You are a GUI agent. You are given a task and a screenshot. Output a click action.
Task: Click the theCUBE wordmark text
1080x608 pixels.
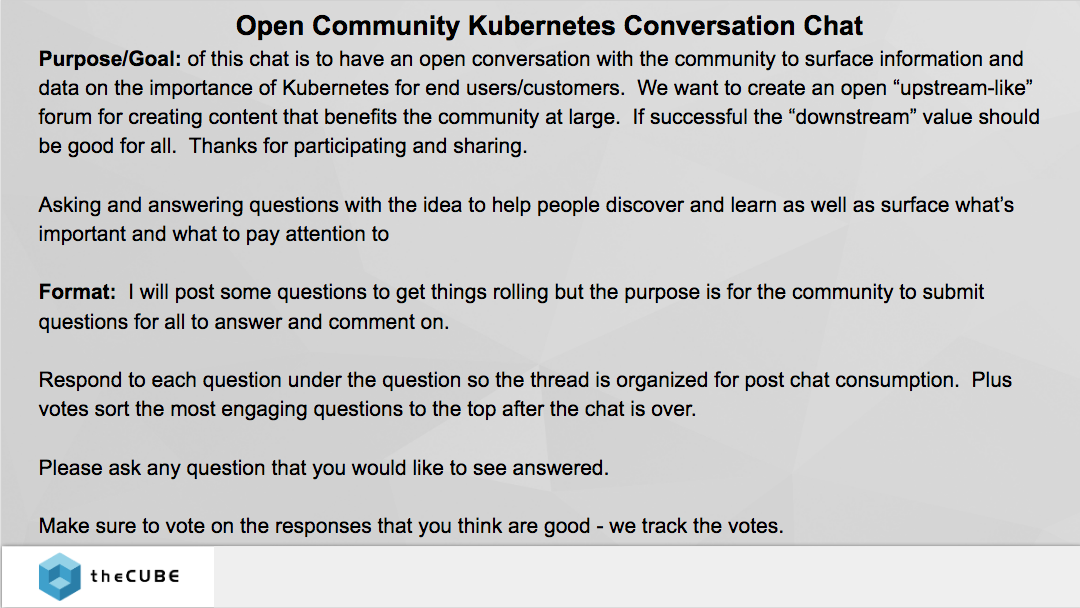135,576
